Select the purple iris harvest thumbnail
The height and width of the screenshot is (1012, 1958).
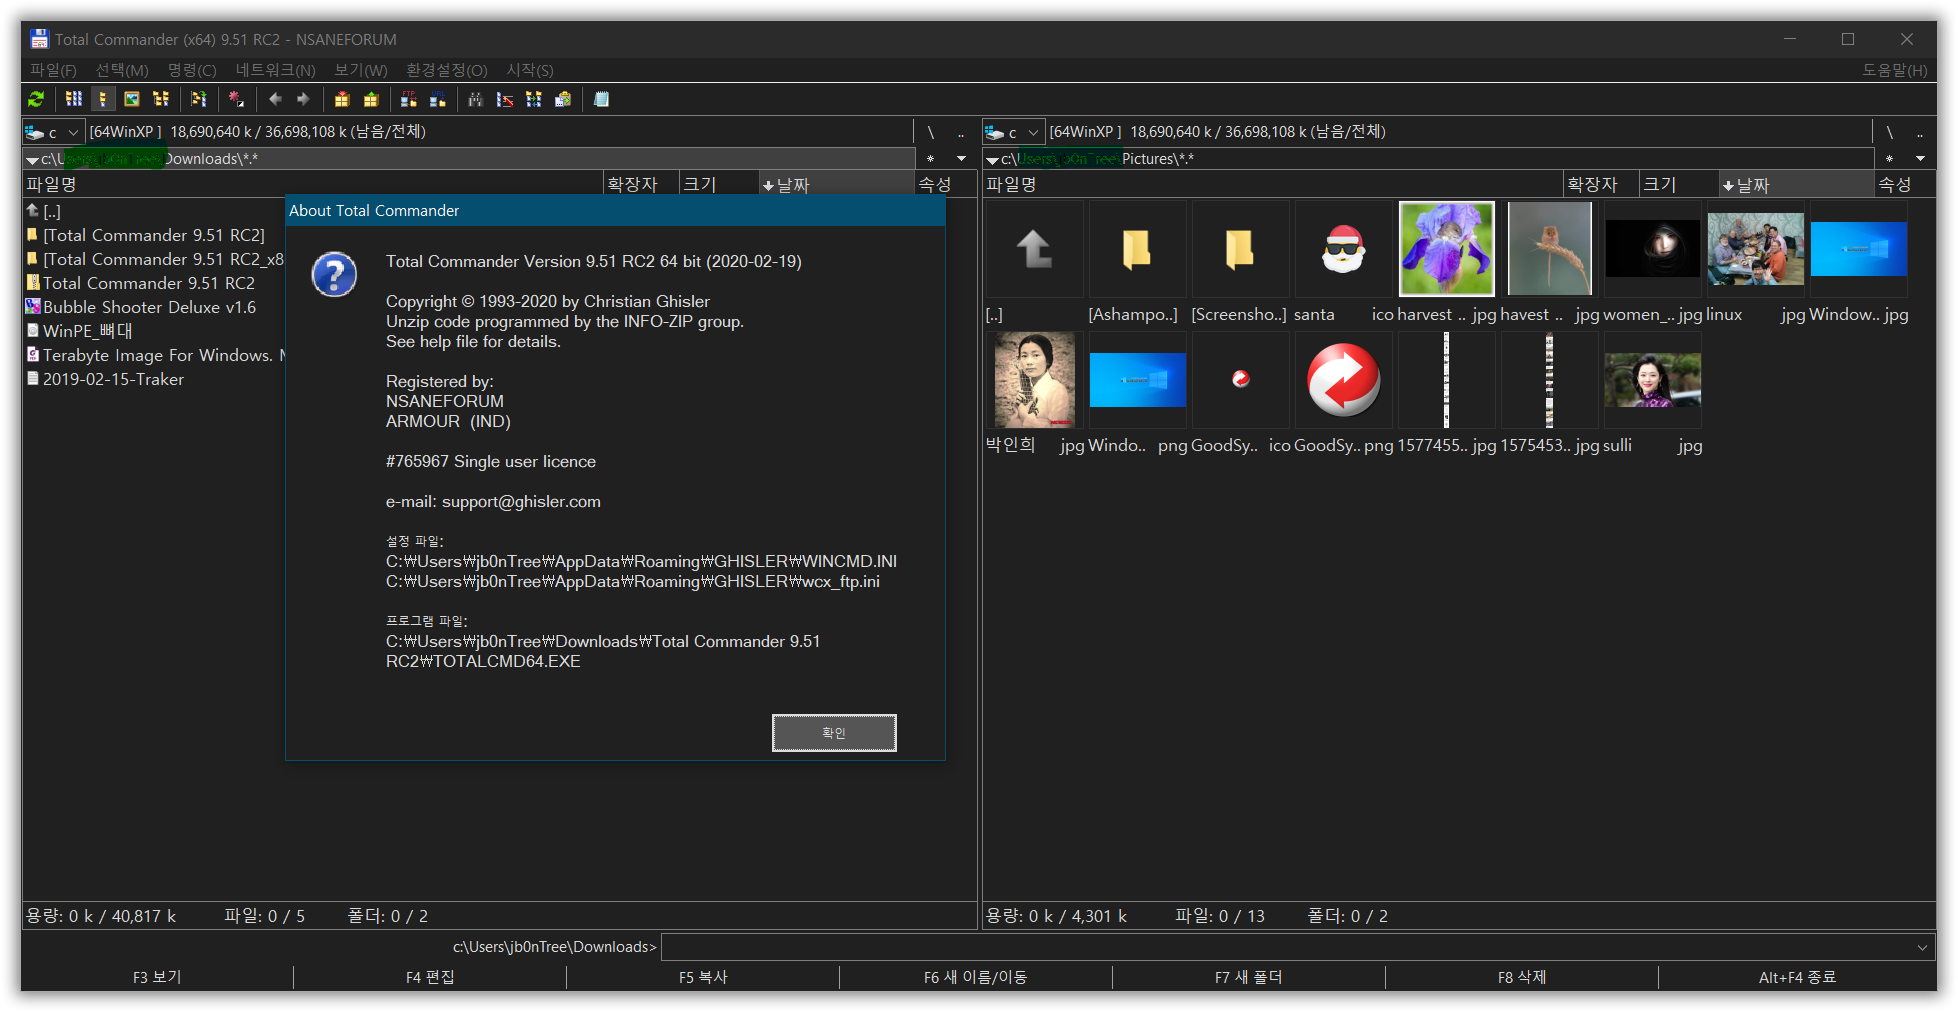pyautogui.click(x=1446, y=249)
